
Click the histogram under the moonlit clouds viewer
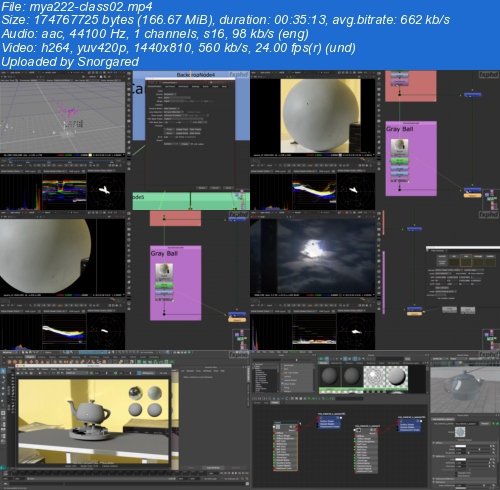pos(271,331)
